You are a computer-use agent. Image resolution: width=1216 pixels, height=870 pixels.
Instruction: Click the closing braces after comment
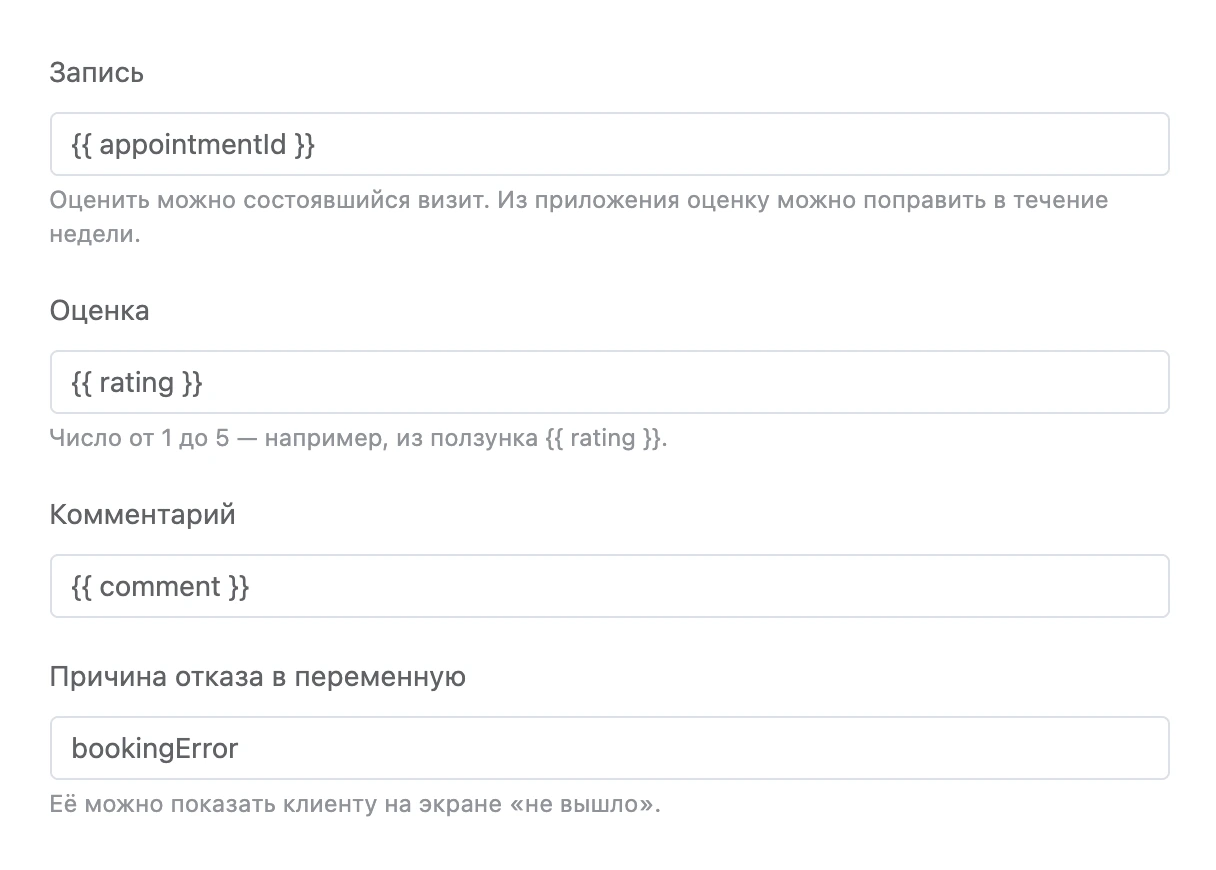[238, 587]
